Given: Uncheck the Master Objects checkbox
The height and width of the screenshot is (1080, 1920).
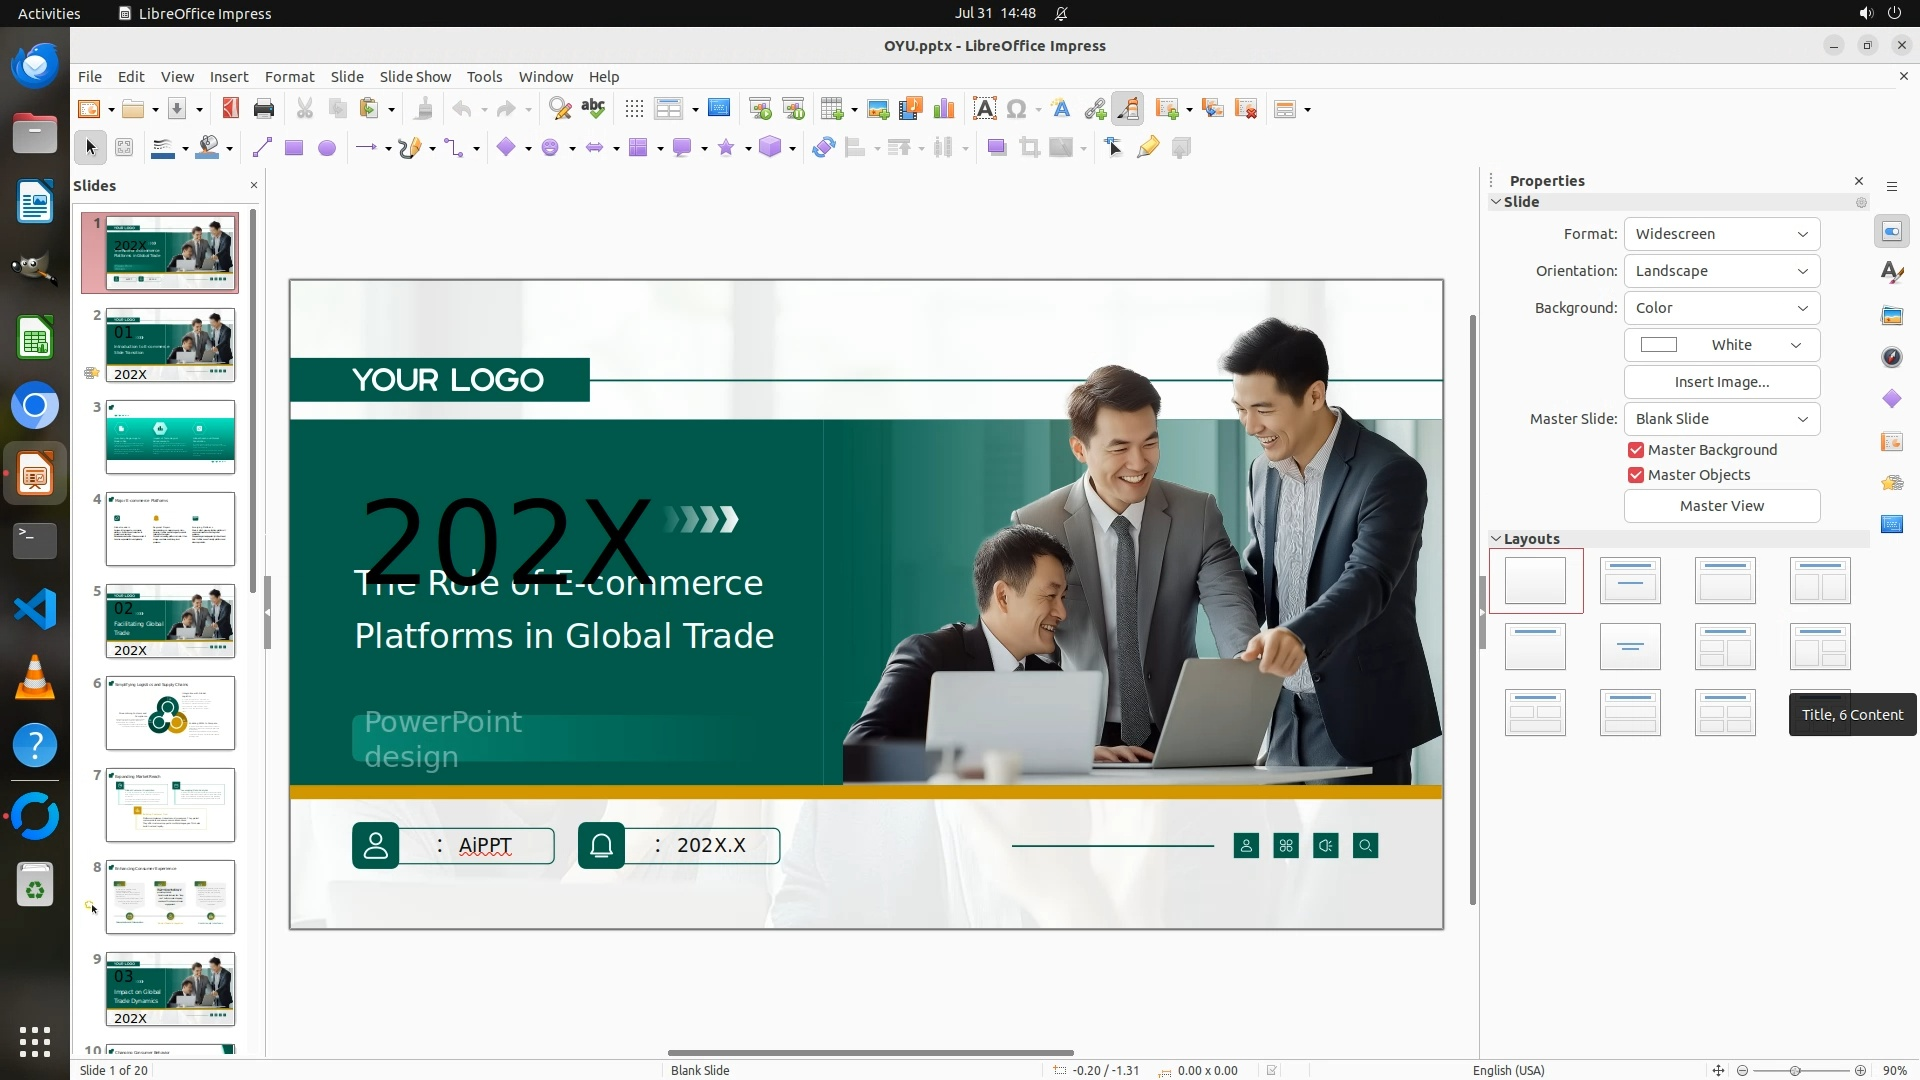Looking at the screenshot, I should (x=1636, y=475).
